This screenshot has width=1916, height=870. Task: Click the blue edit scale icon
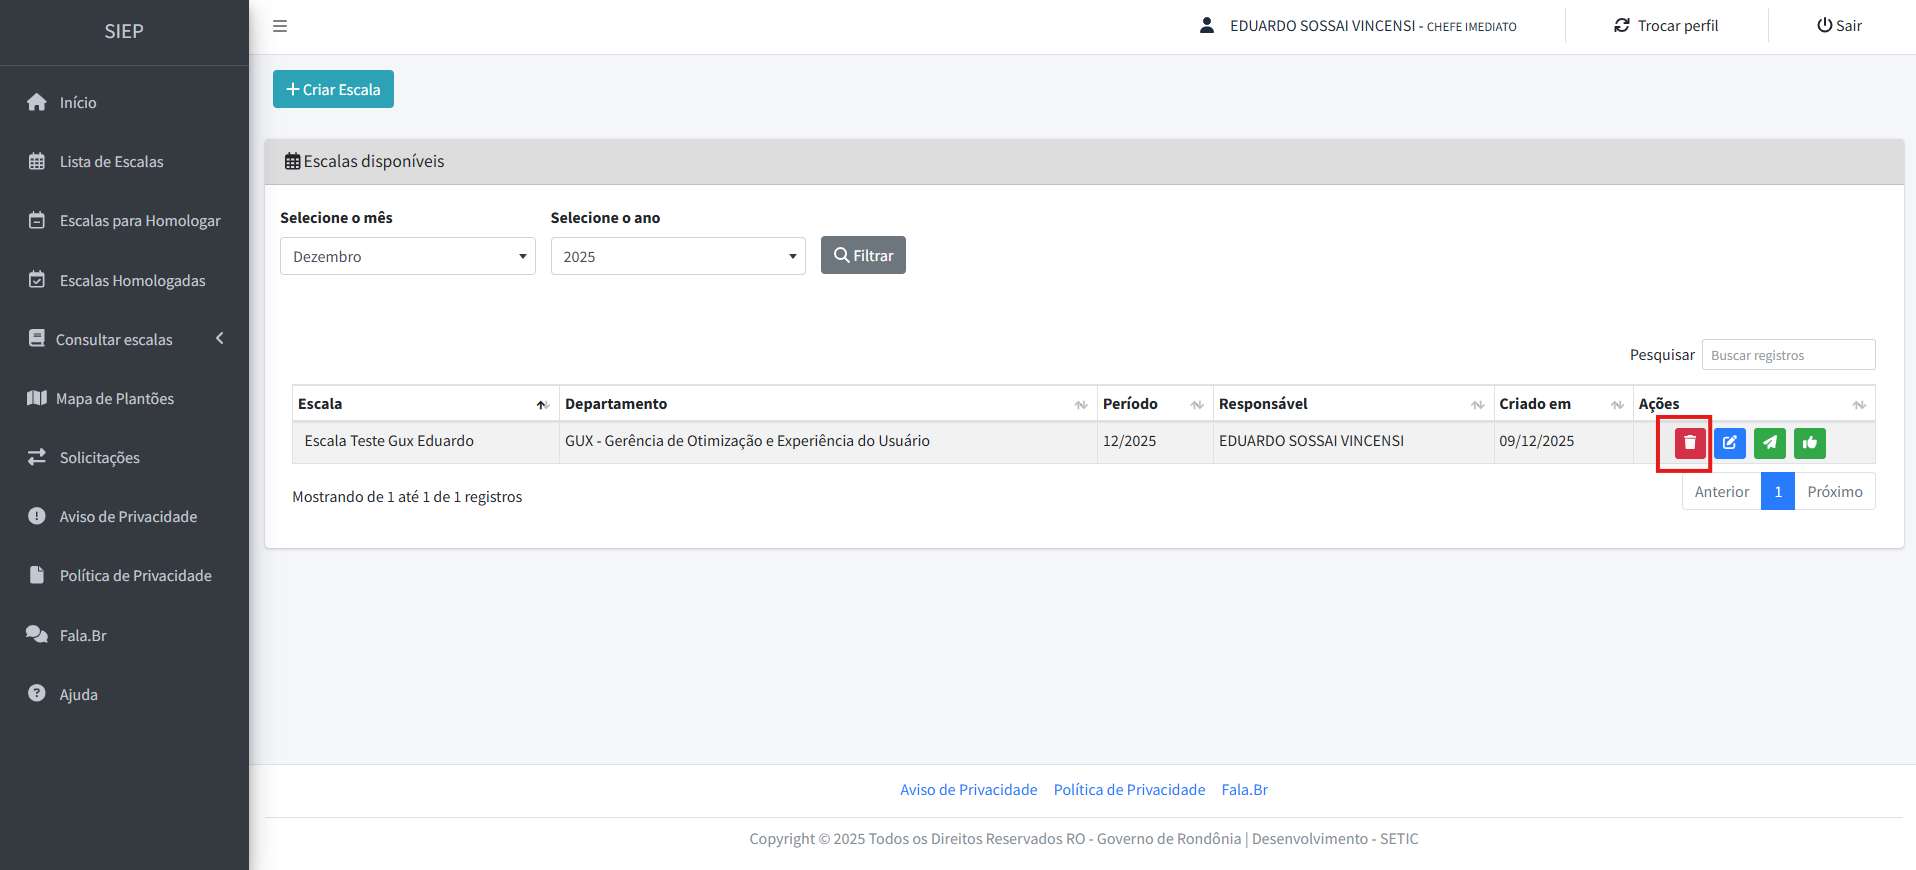(x=1729, y=443)
